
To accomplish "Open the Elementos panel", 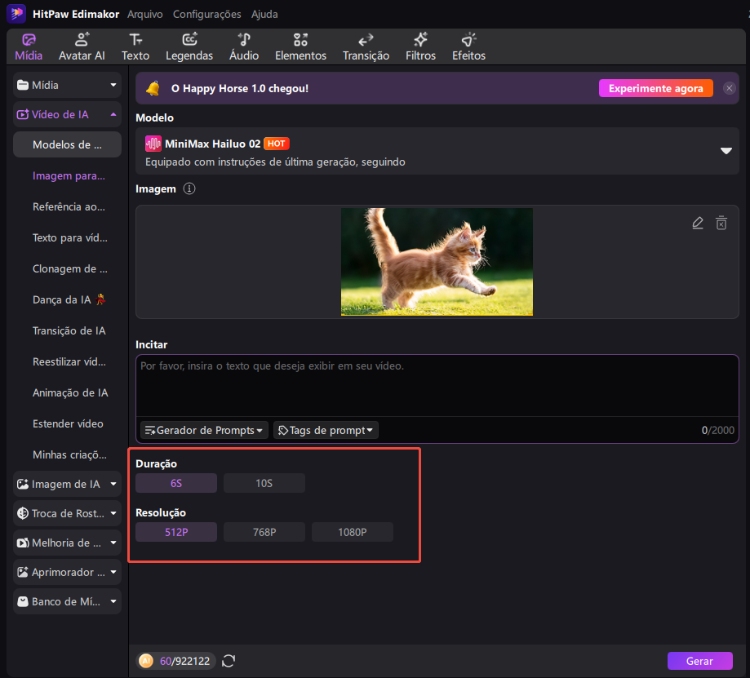I will 300,47.
